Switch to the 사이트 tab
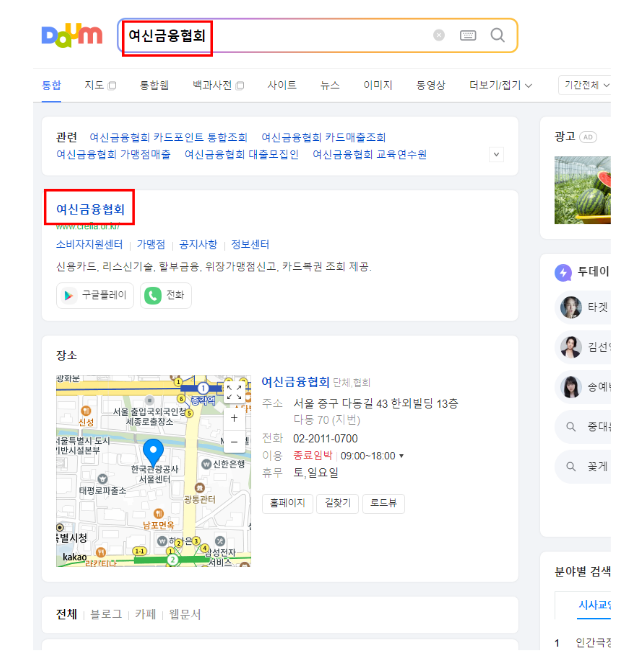This screenshot has height=660, width=634. click(x=282, y=85)
